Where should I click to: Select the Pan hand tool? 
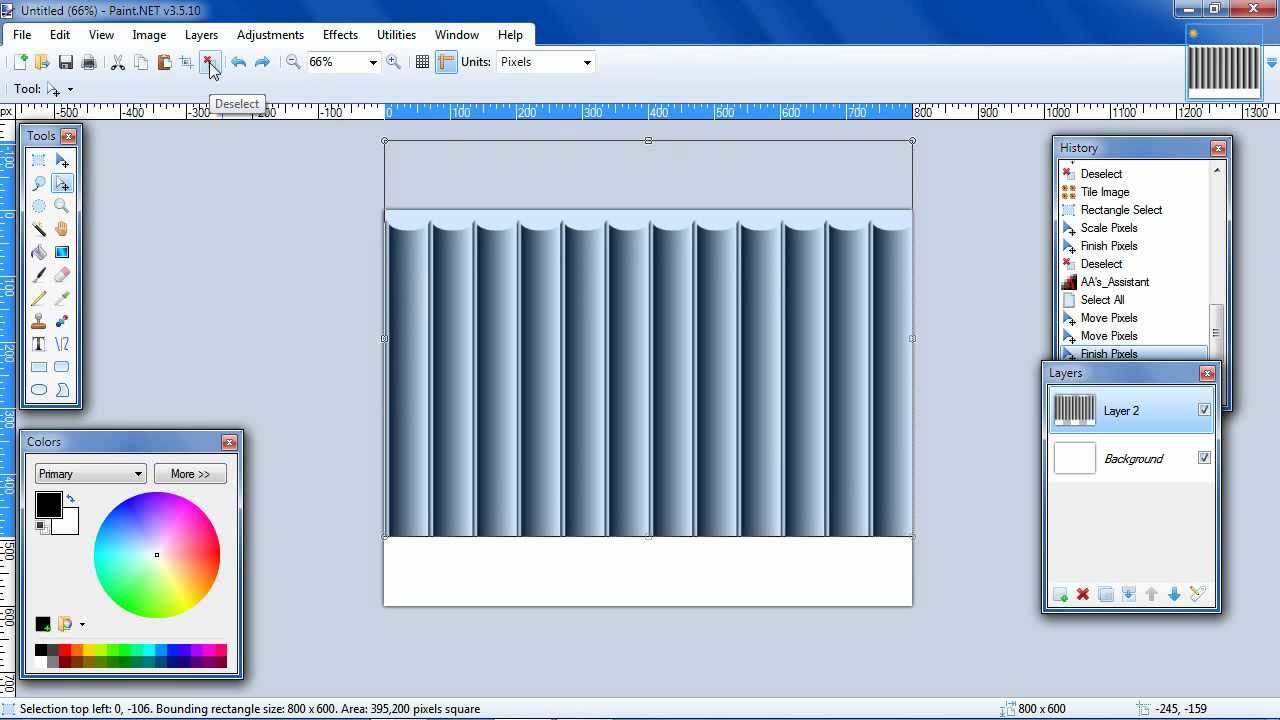coord(62,229)
